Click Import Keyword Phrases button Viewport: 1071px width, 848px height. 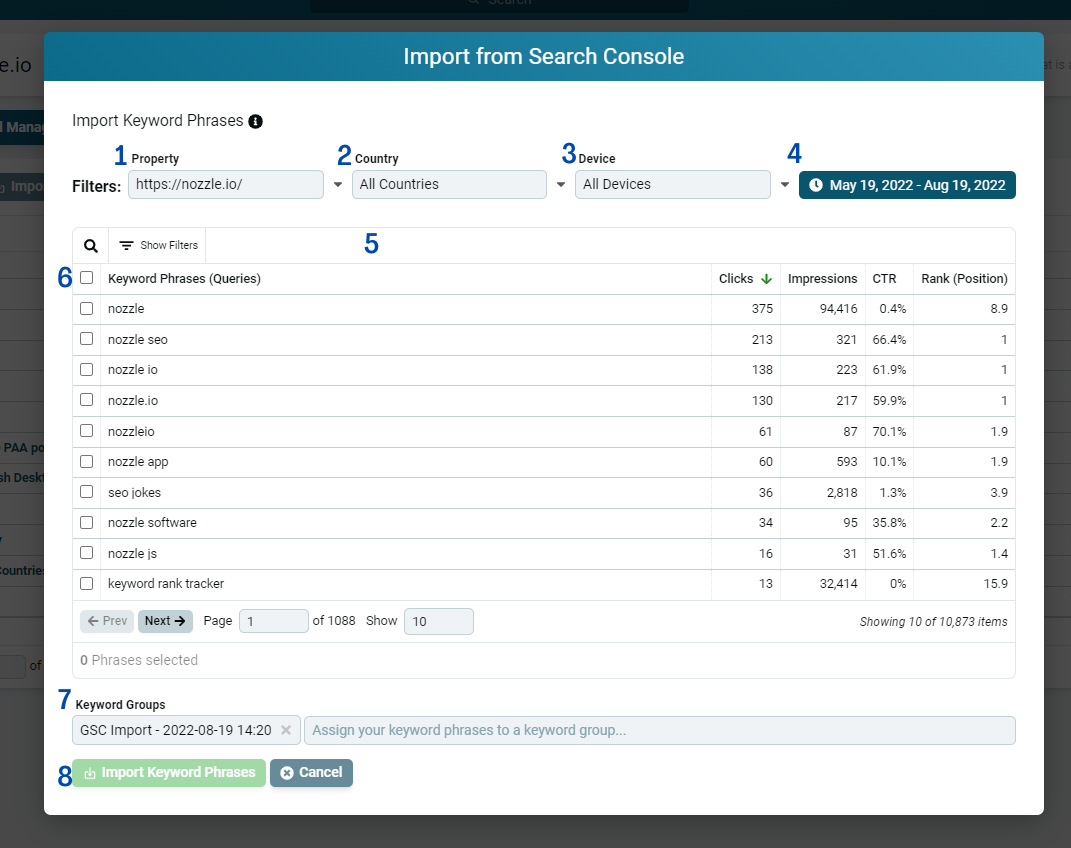(169, 773)
